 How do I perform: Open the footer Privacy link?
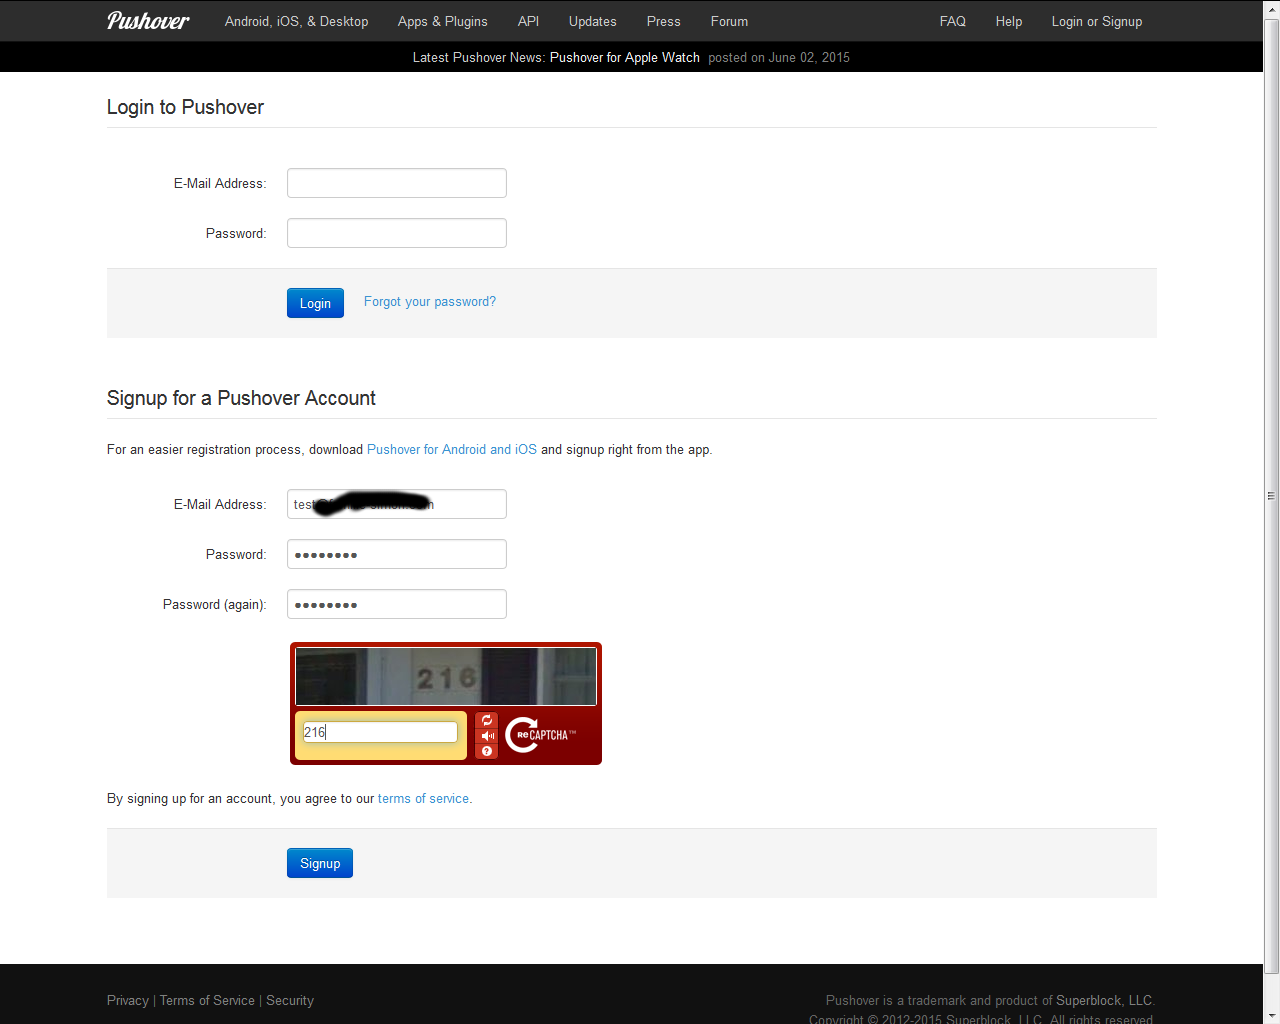pyautogui.click(x=128, y=1000)
